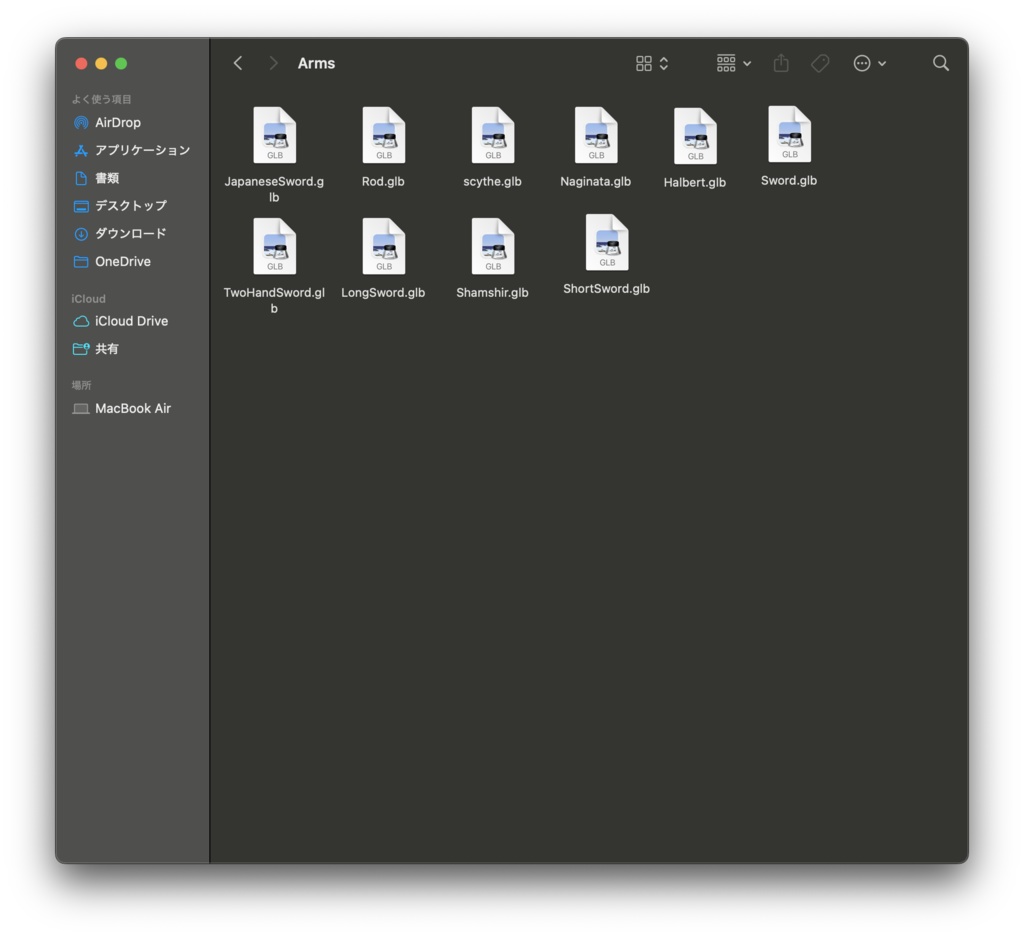Expand the More actions chevron
The height and width of the screenshot is (937, 1024).
(882, 64)
